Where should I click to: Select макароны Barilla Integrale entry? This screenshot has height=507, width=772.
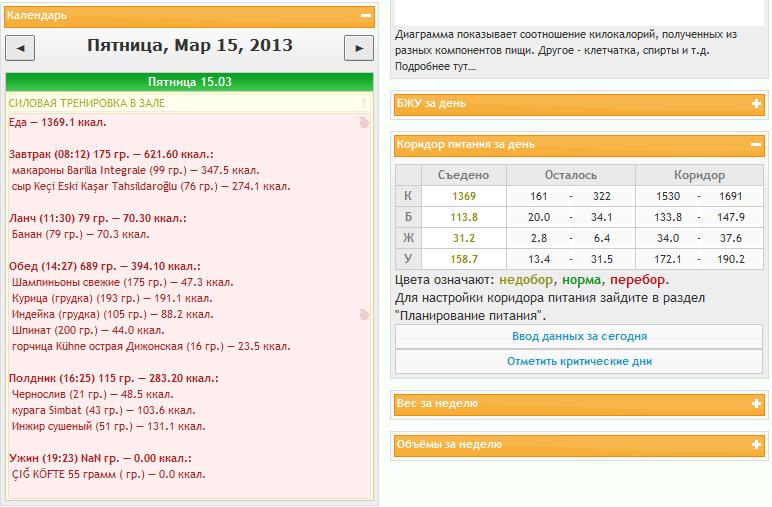pyautogui.click(x=135, y=170)
